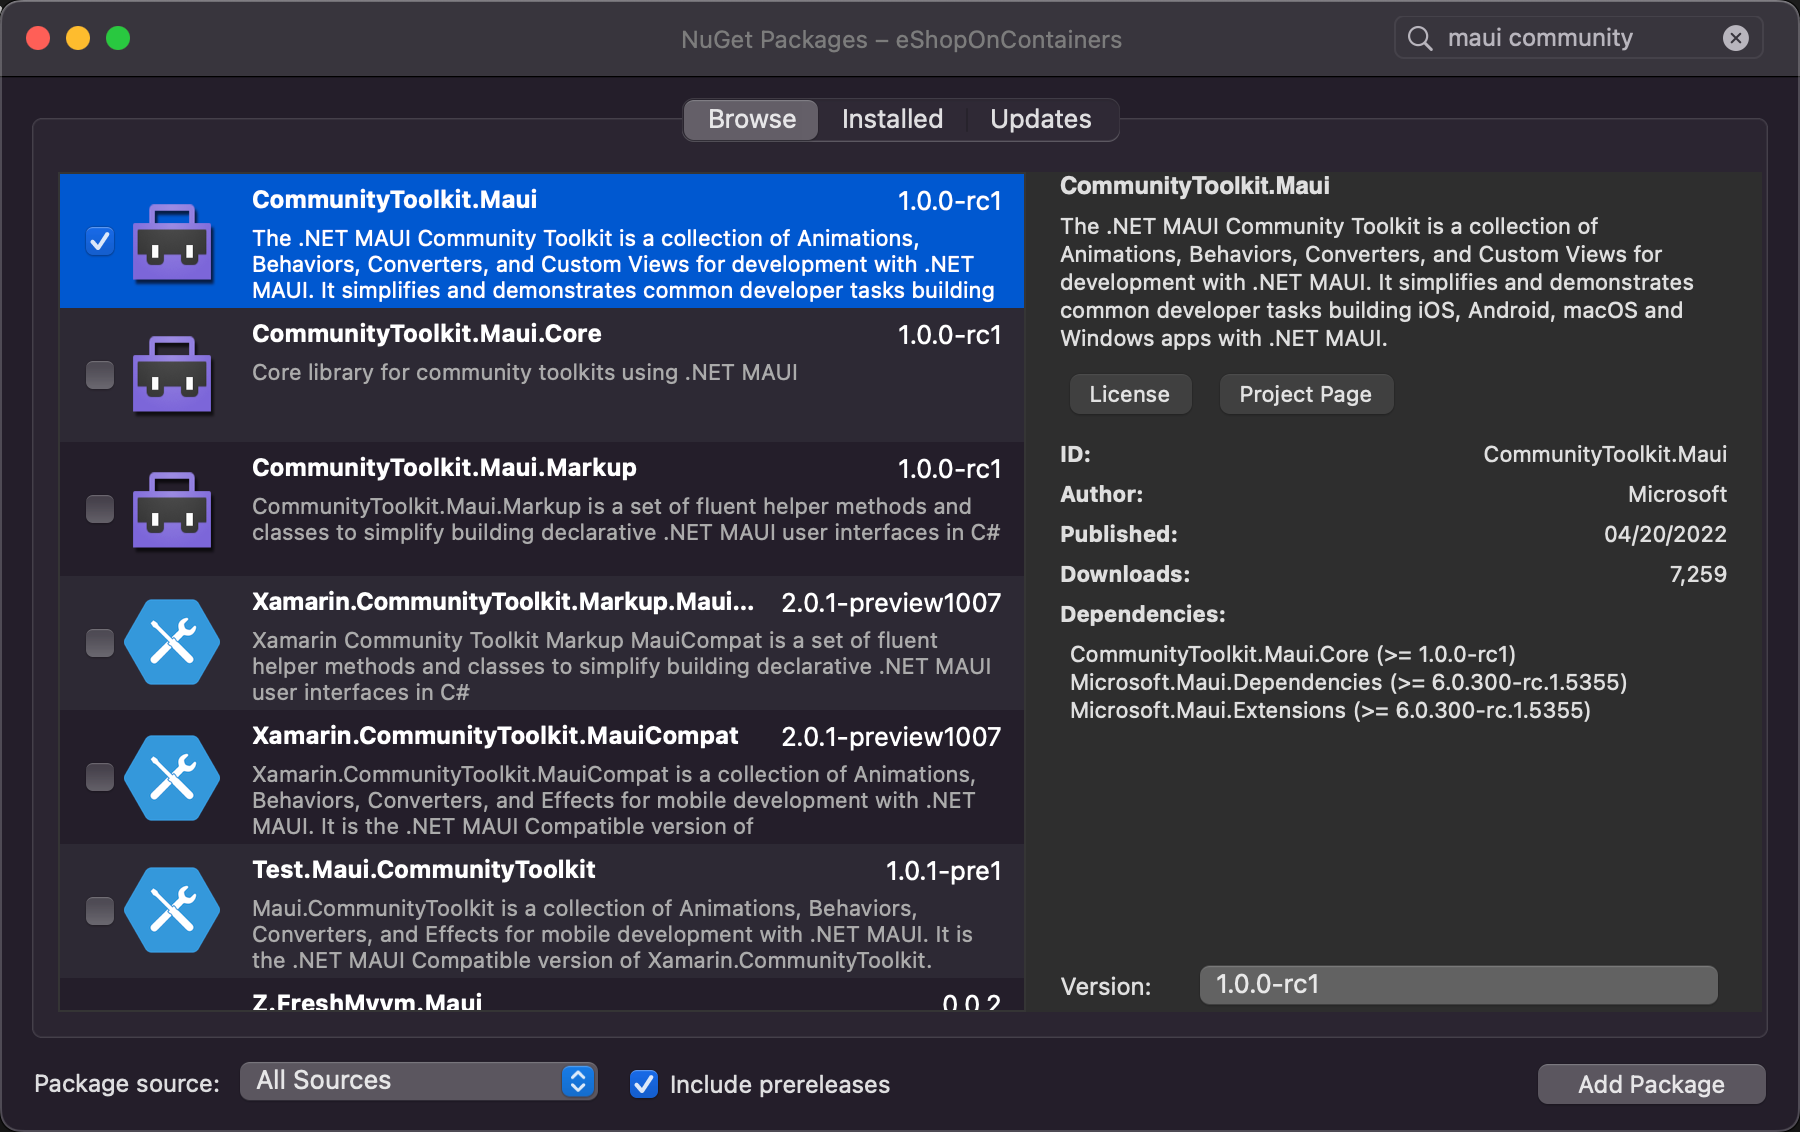
Task: Click the Author value Microsoft
Action: tap(1677, 494)
